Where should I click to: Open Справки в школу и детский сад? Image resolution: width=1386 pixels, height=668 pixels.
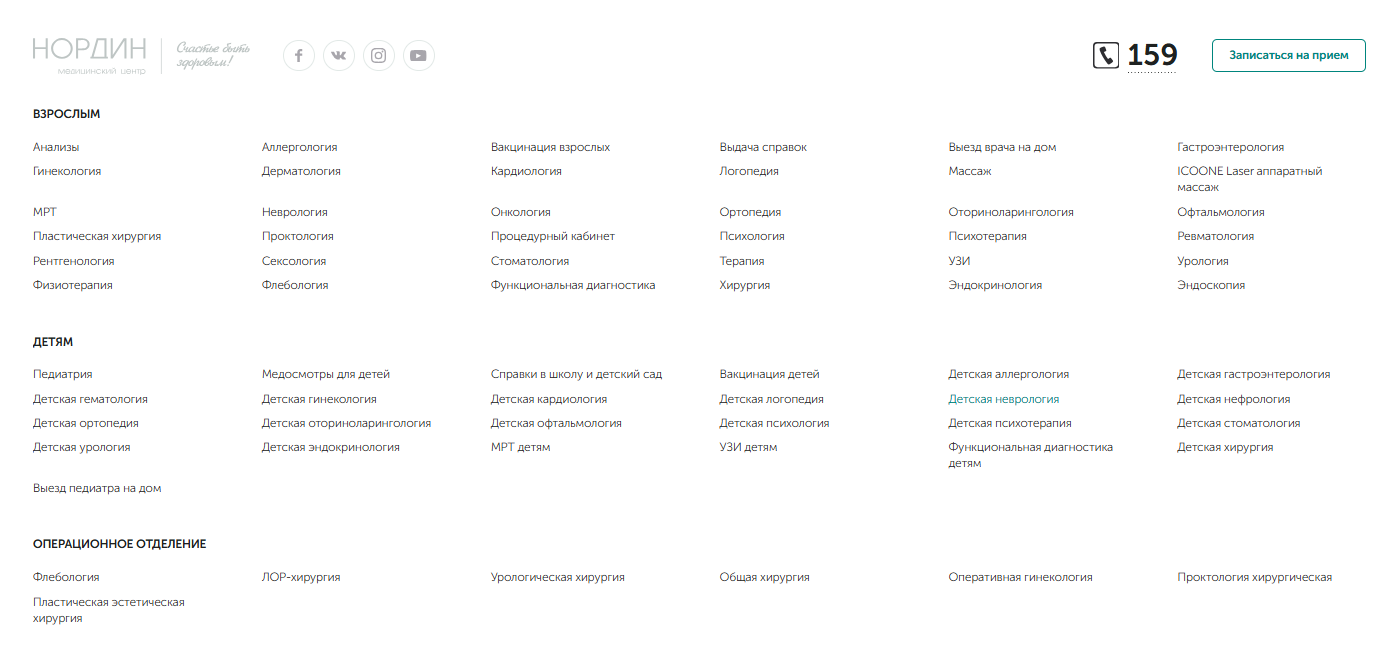[x=576, y=374]
